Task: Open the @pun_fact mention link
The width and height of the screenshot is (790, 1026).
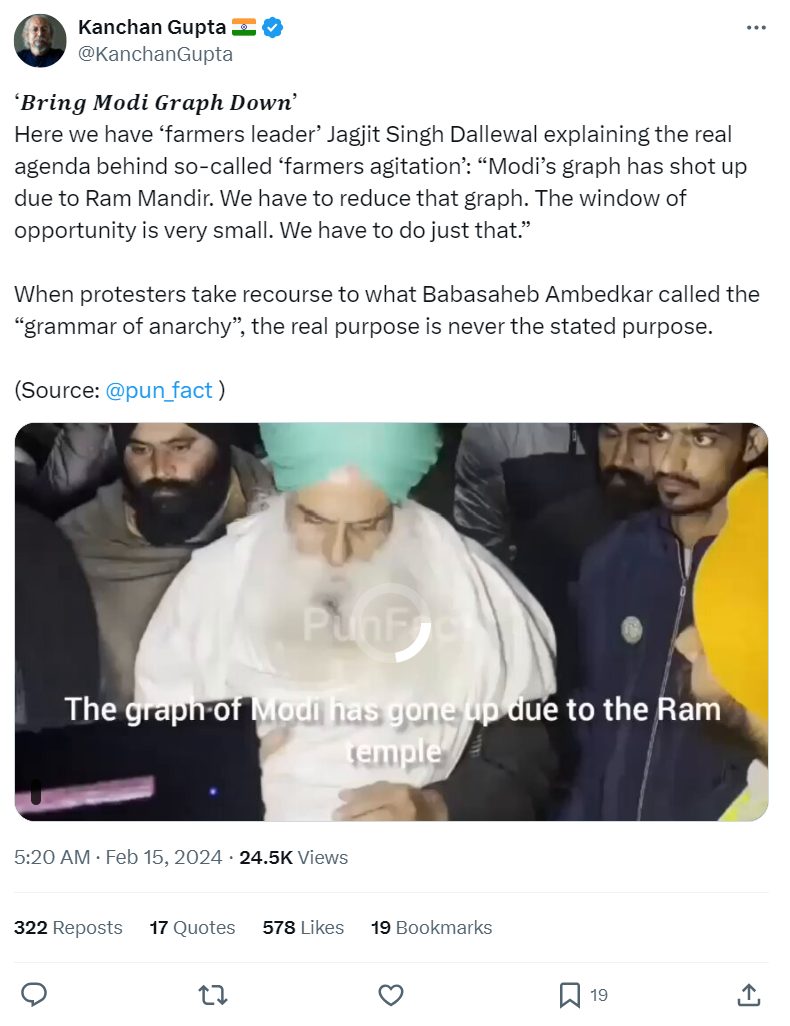Action: coord(158,390)
